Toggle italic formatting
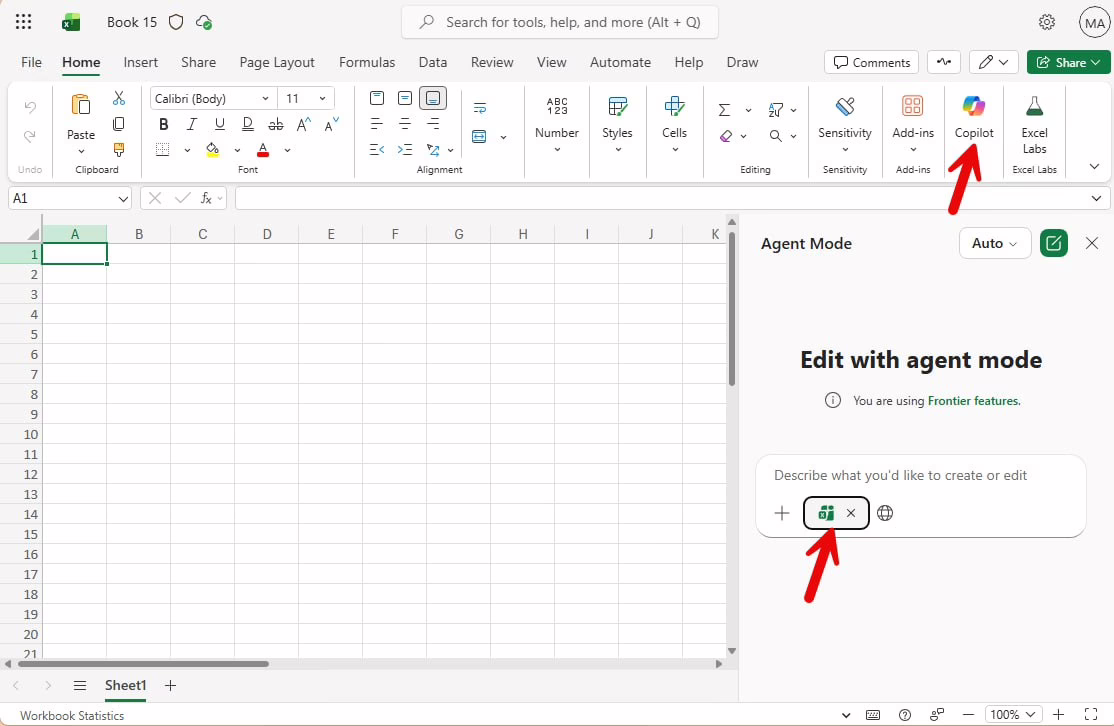Image resolution: width=1114 pixels, height=726 pixels. [x=191, y=124]
